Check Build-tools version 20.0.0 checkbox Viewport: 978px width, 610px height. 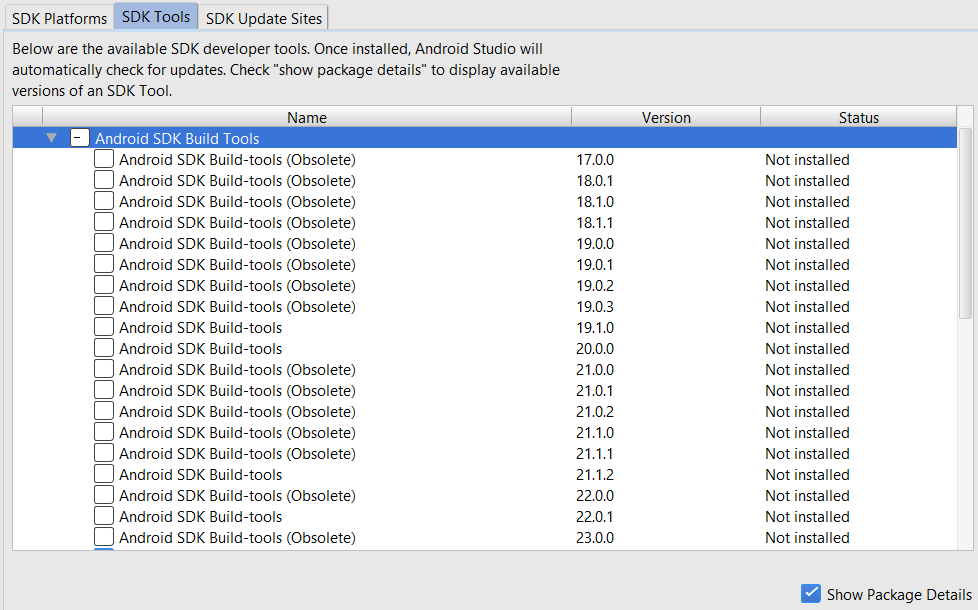click(x=104, y=348)
